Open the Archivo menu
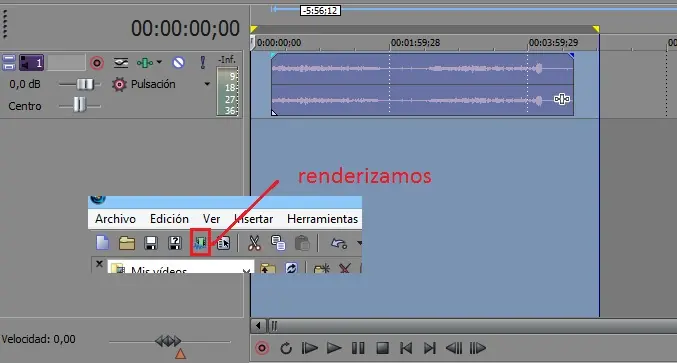The width and height of the screenshot is (677, 363). (x=115, y=219)
